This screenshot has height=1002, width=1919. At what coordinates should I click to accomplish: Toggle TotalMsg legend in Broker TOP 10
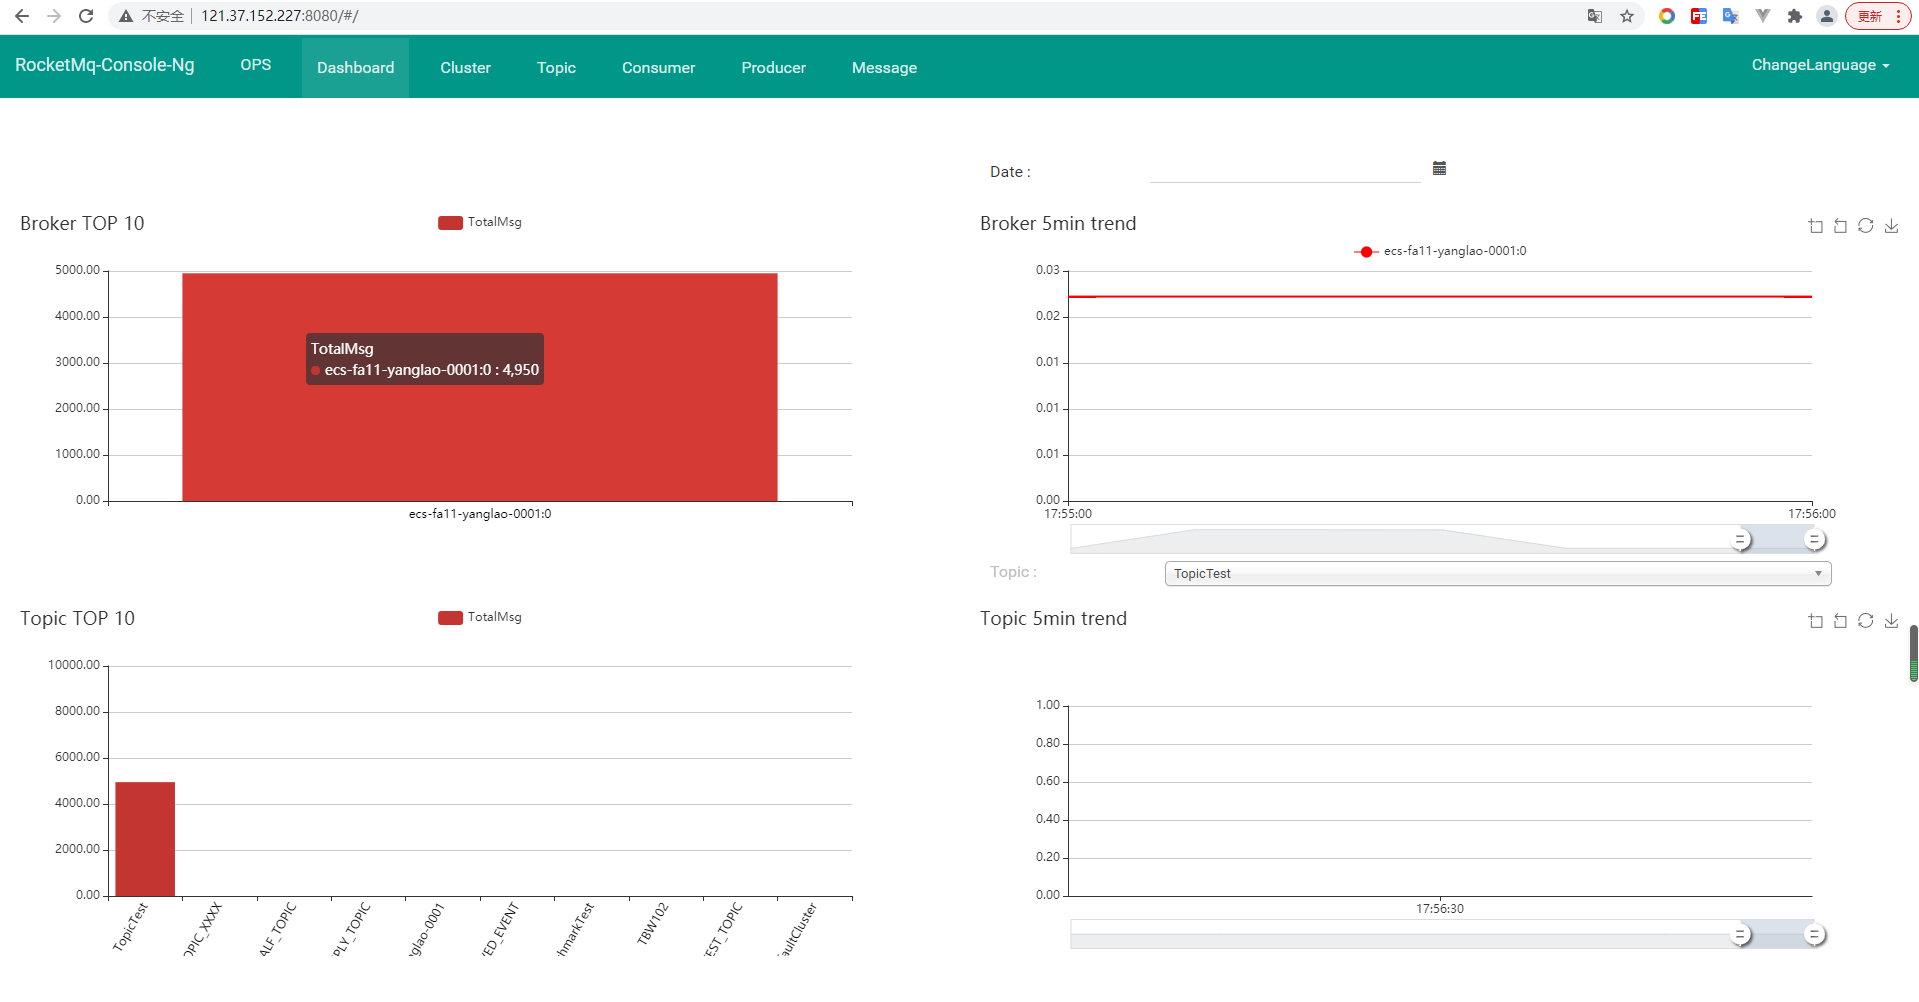pyautogui.click(x=480, y=222)
